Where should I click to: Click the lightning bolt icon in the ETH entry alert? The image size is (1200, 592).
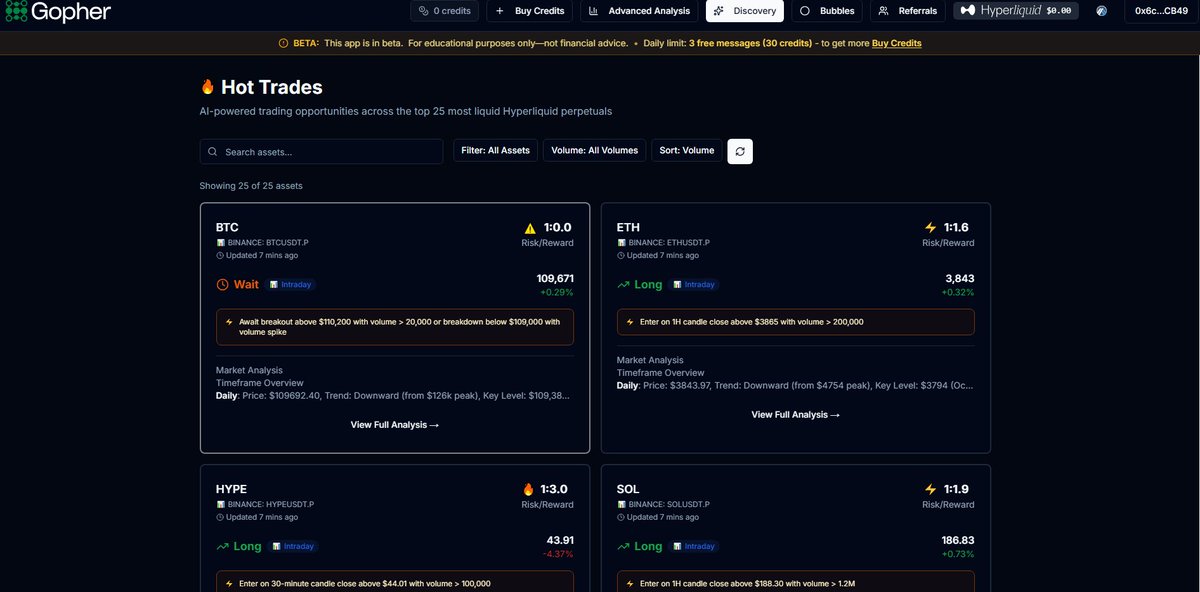pyautogui.click(x=630, y=322)
